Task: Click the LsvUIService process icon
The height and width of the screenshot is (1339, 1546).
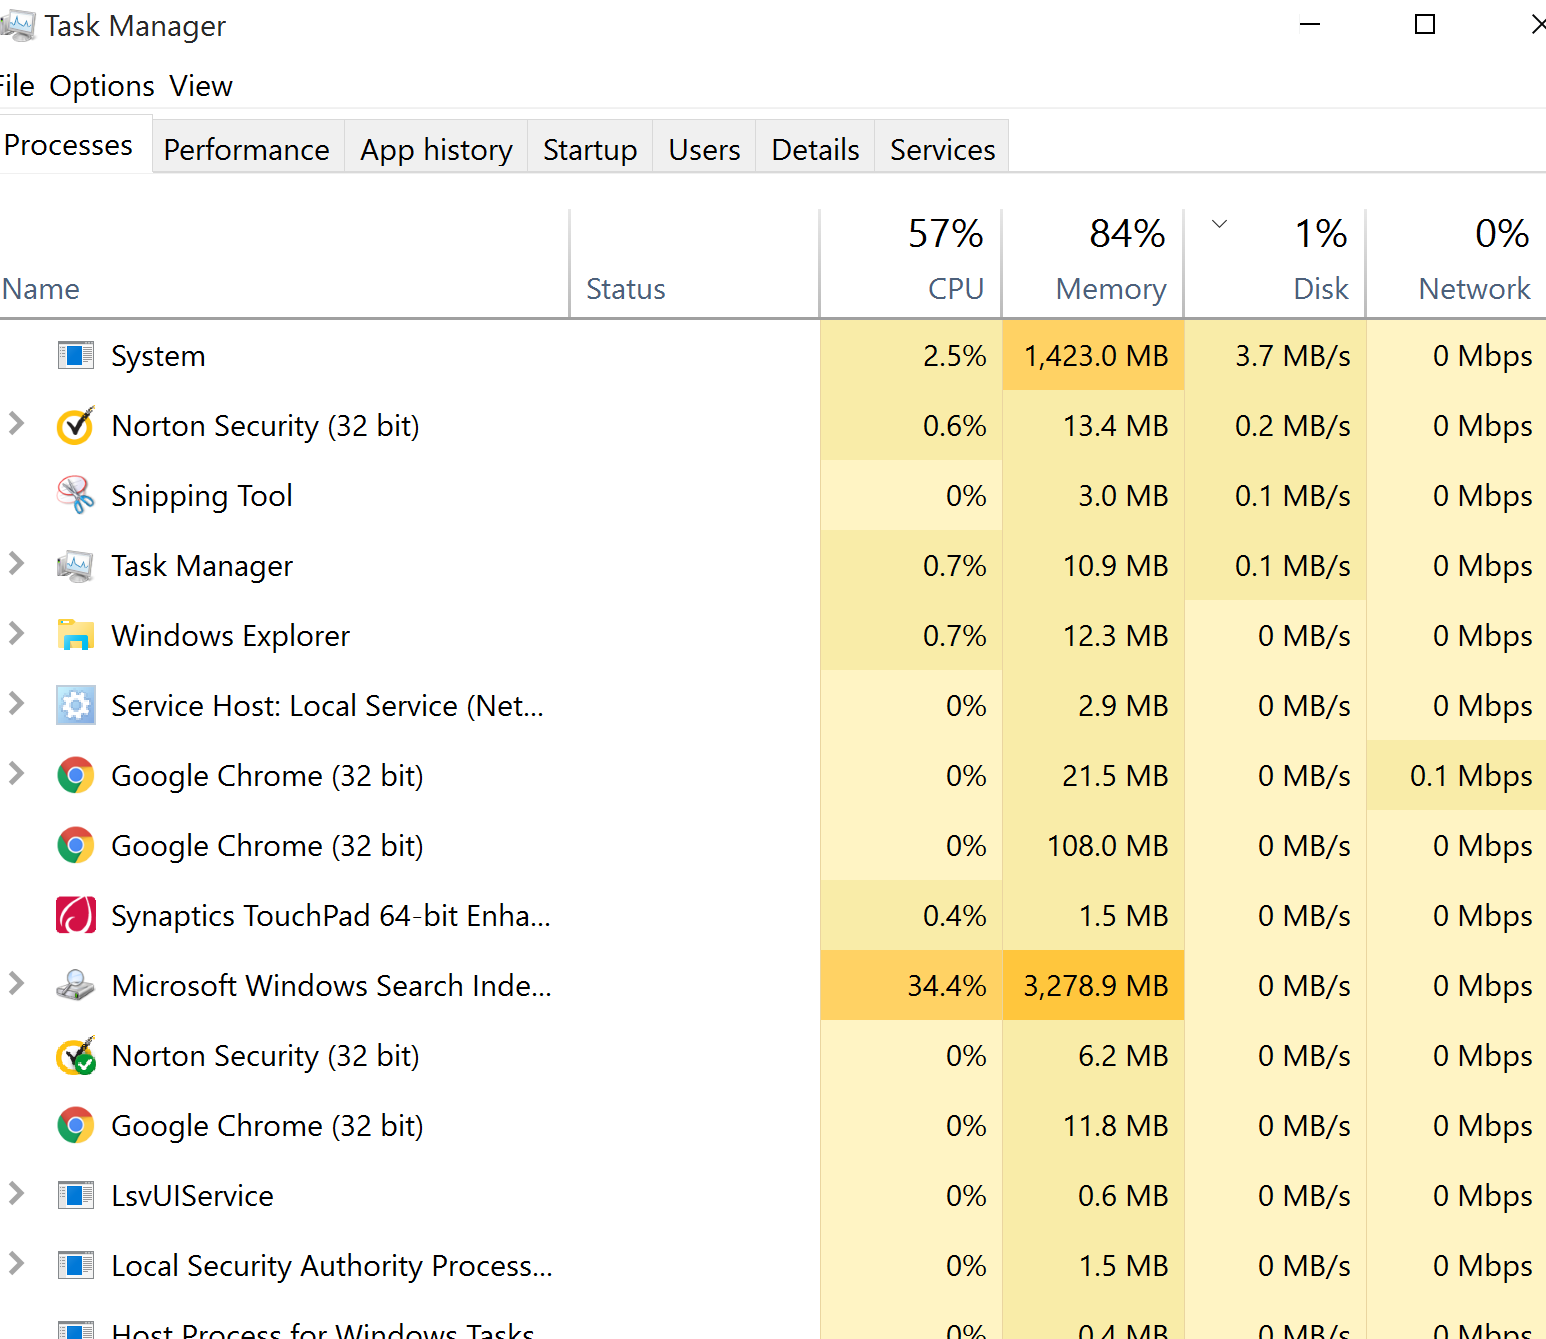Action: coord(76,1195)
